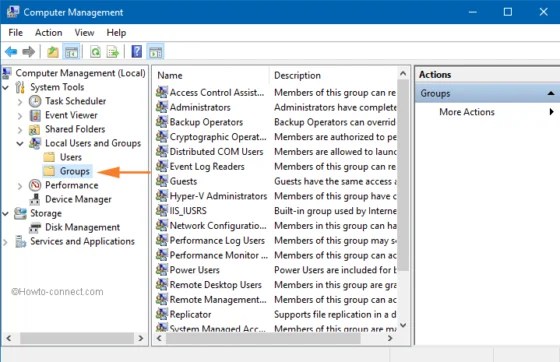Click the Forward arrow toolbar icon

[29, 52]
